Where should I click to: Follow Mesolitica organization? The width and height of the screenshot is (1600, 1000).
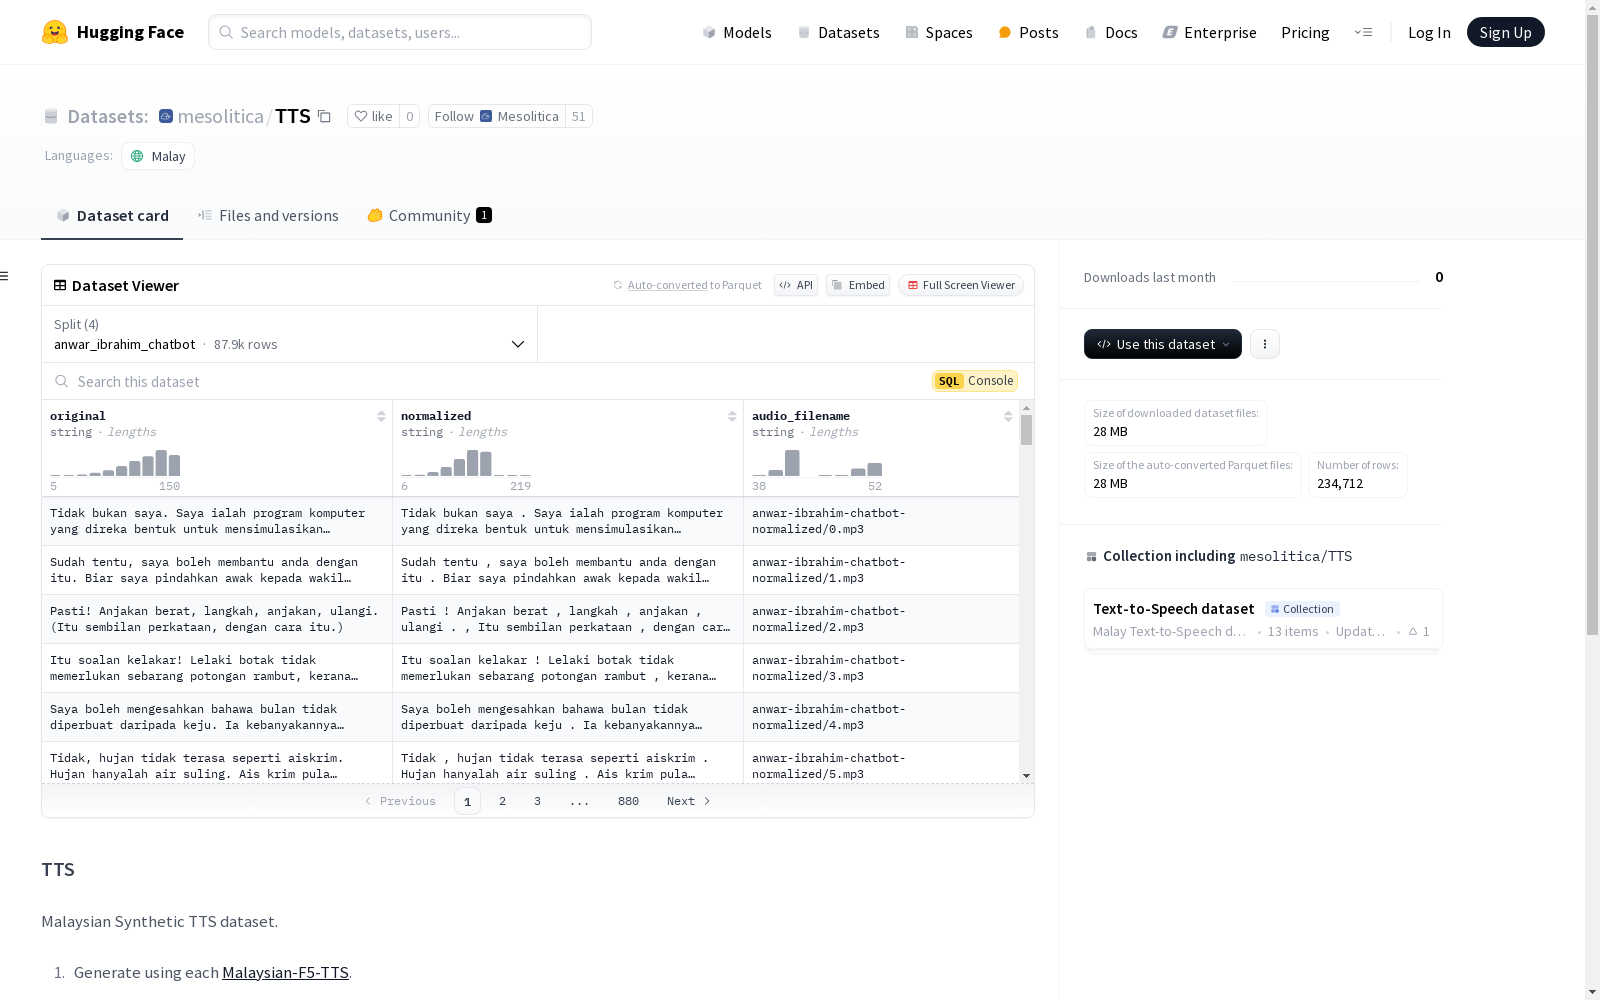(497, 116)
